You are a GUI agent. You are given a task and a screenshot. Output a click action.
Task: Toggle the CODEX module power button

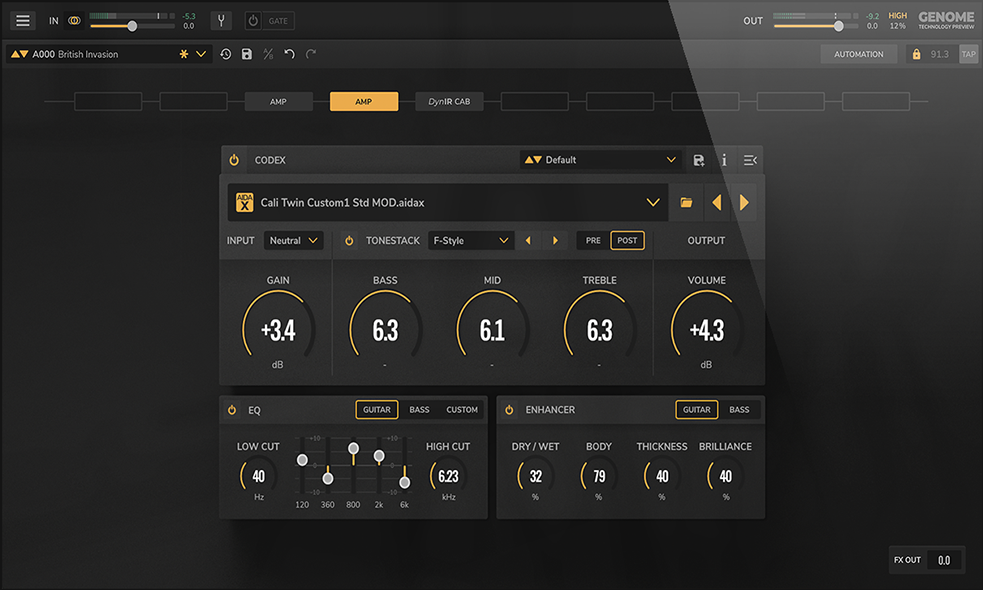pyautogui.click(x=234, y=160)
